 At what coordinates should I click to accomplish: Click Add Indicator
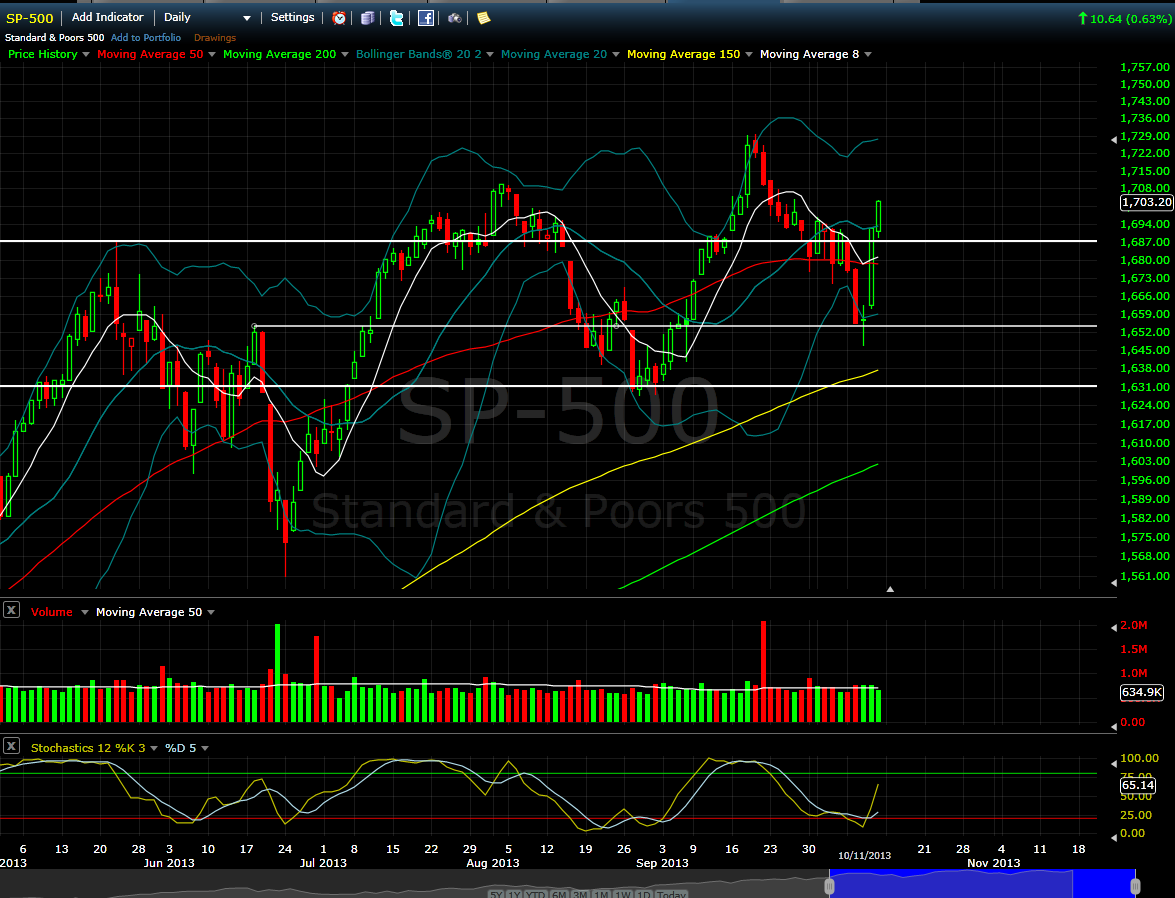point(107,17)
